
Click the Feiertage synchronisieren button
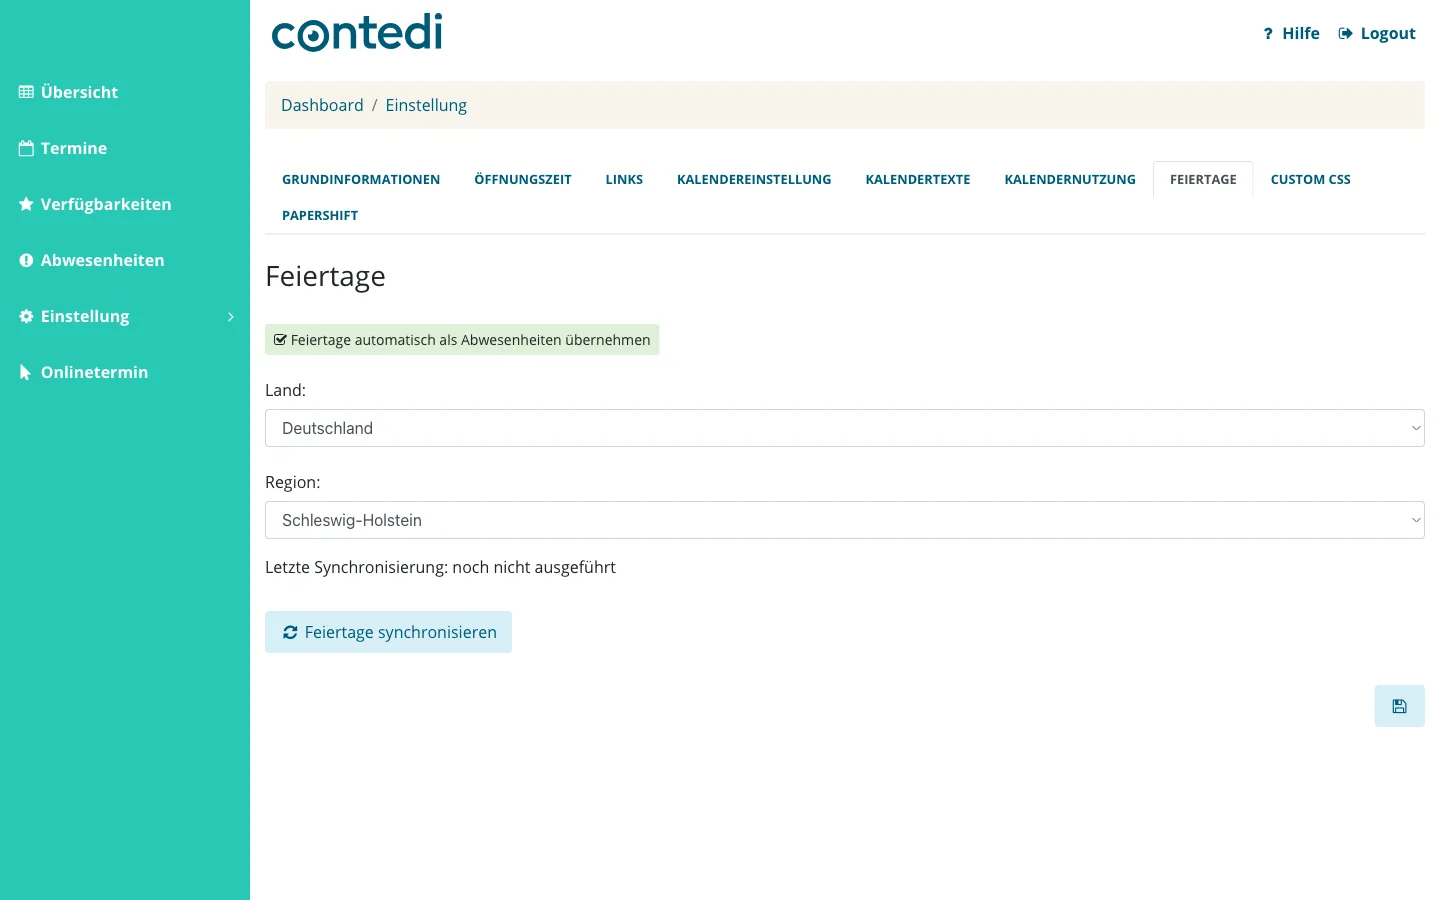click(388, 632)
